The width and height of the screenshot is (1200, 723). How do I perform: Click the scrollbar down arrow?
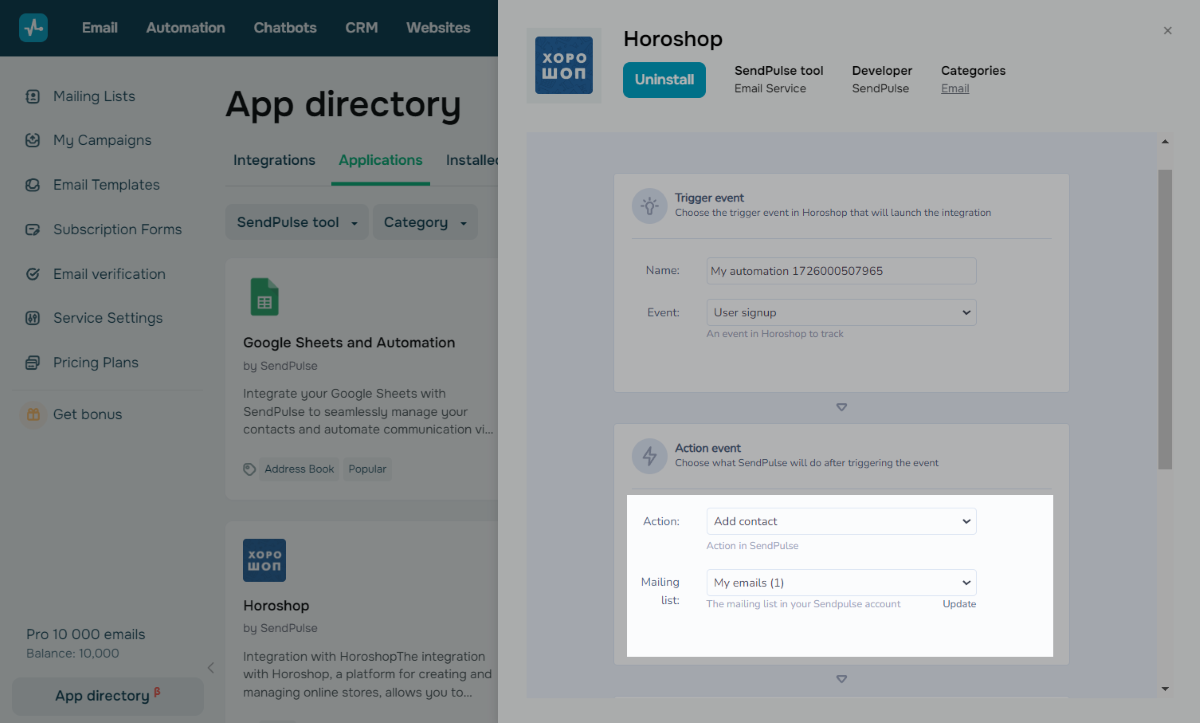(x=1165, y=688)
